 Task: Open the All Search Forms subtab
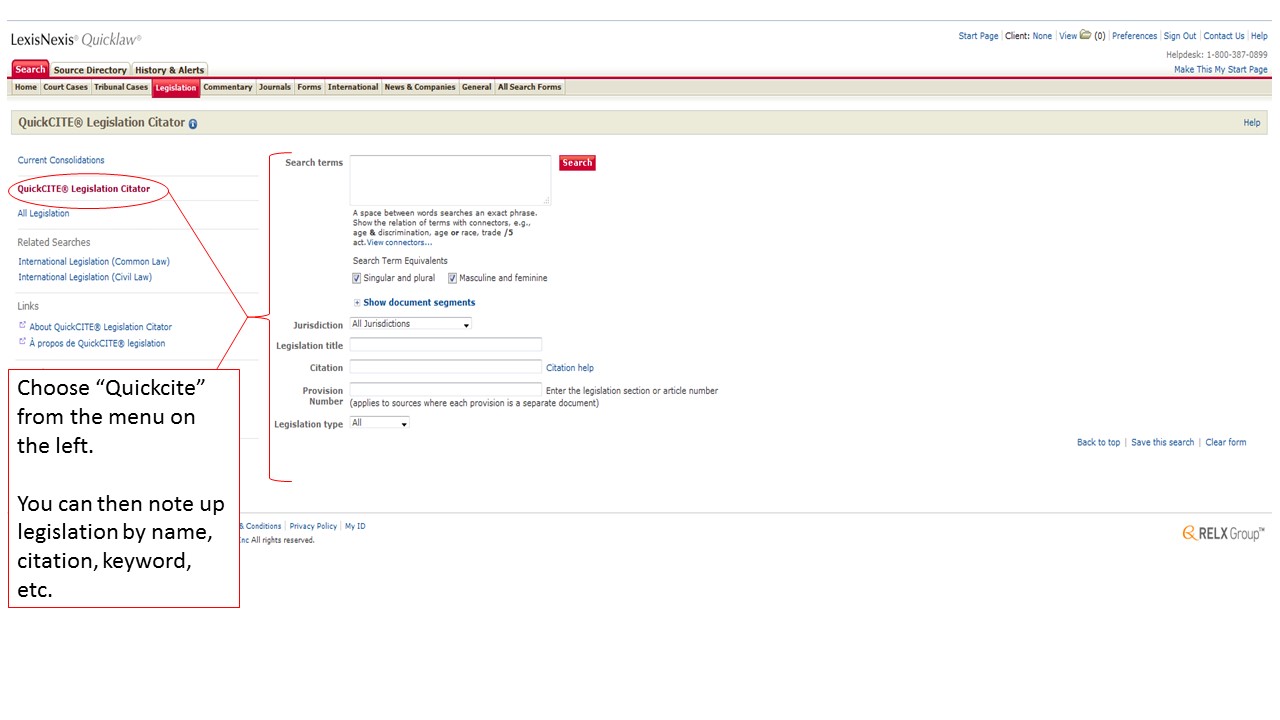point(530,87)
